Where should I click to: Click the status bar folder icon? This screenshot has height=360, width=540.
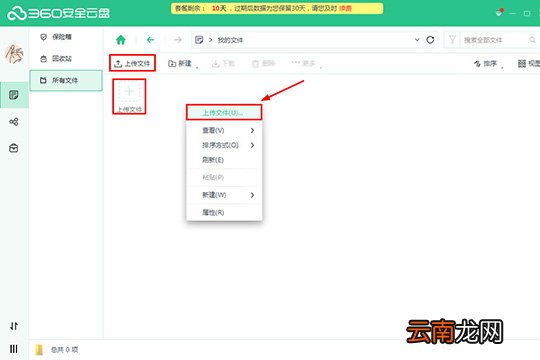tap(39, 350)
